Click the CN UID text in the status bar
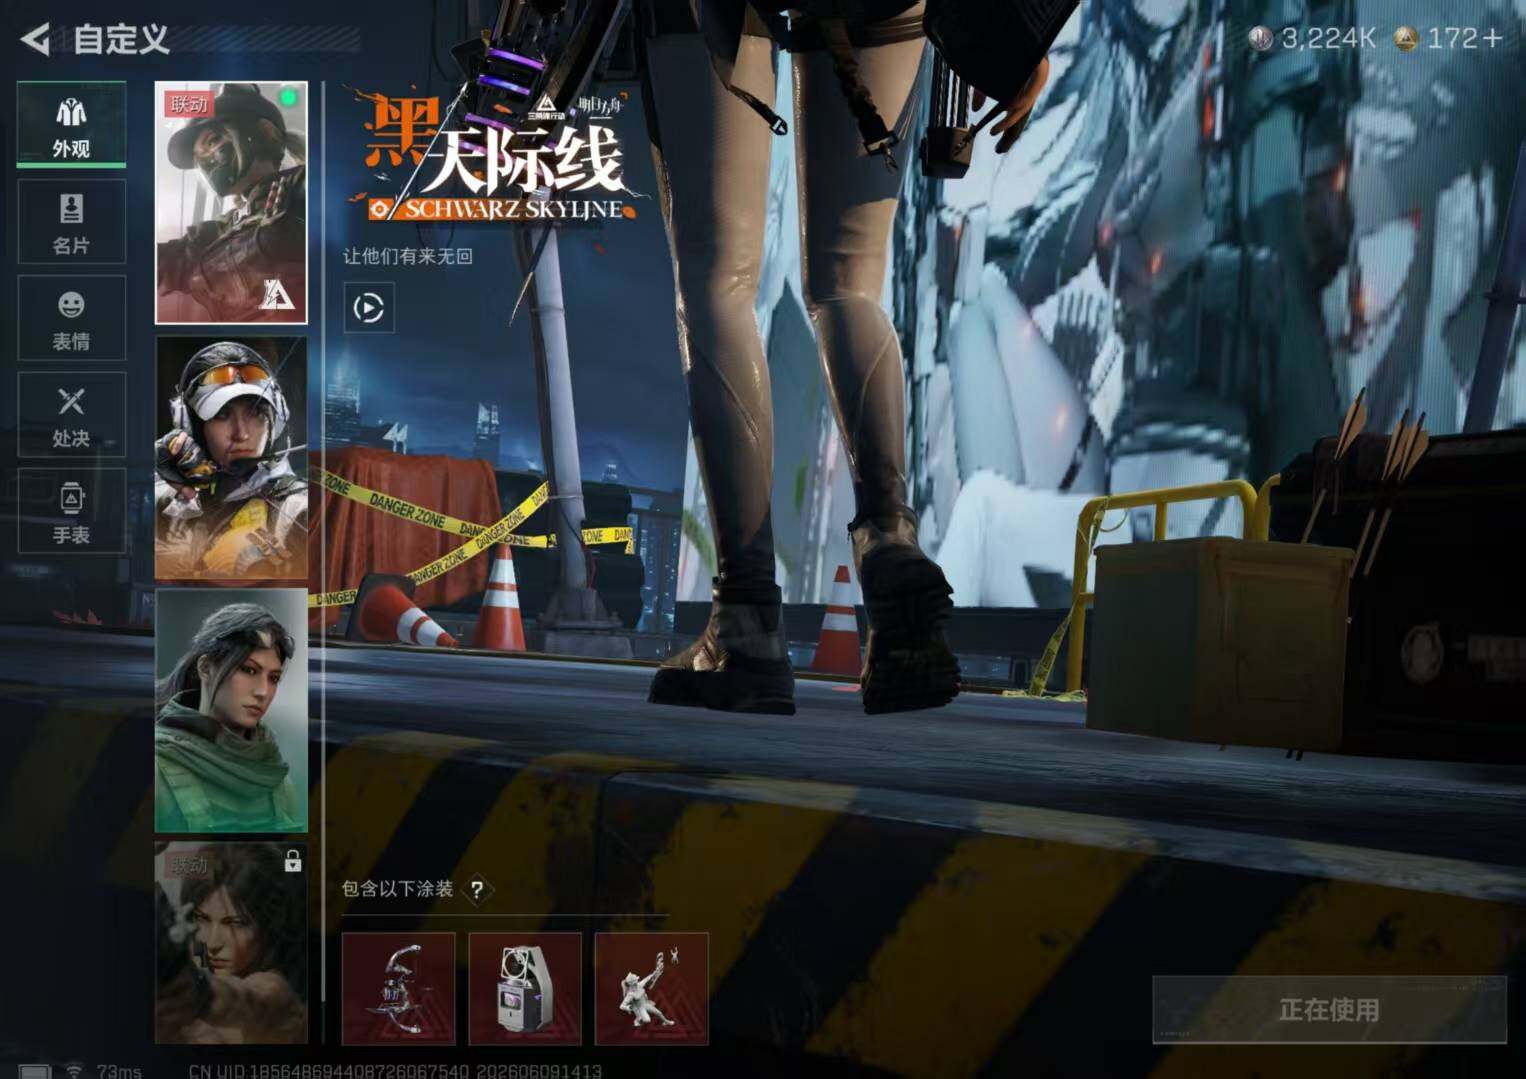This screenshot has width=1526, height=1079. pos(395,1071)
